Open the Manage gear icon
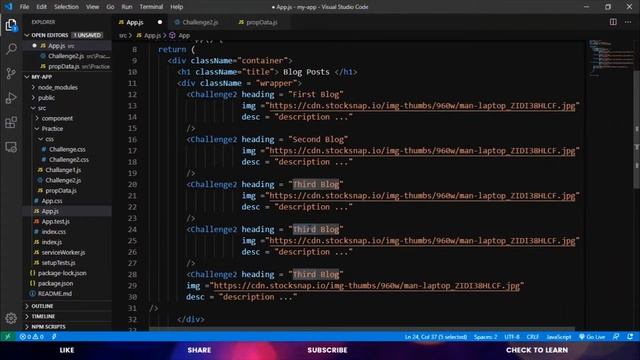 coord(11,318)
